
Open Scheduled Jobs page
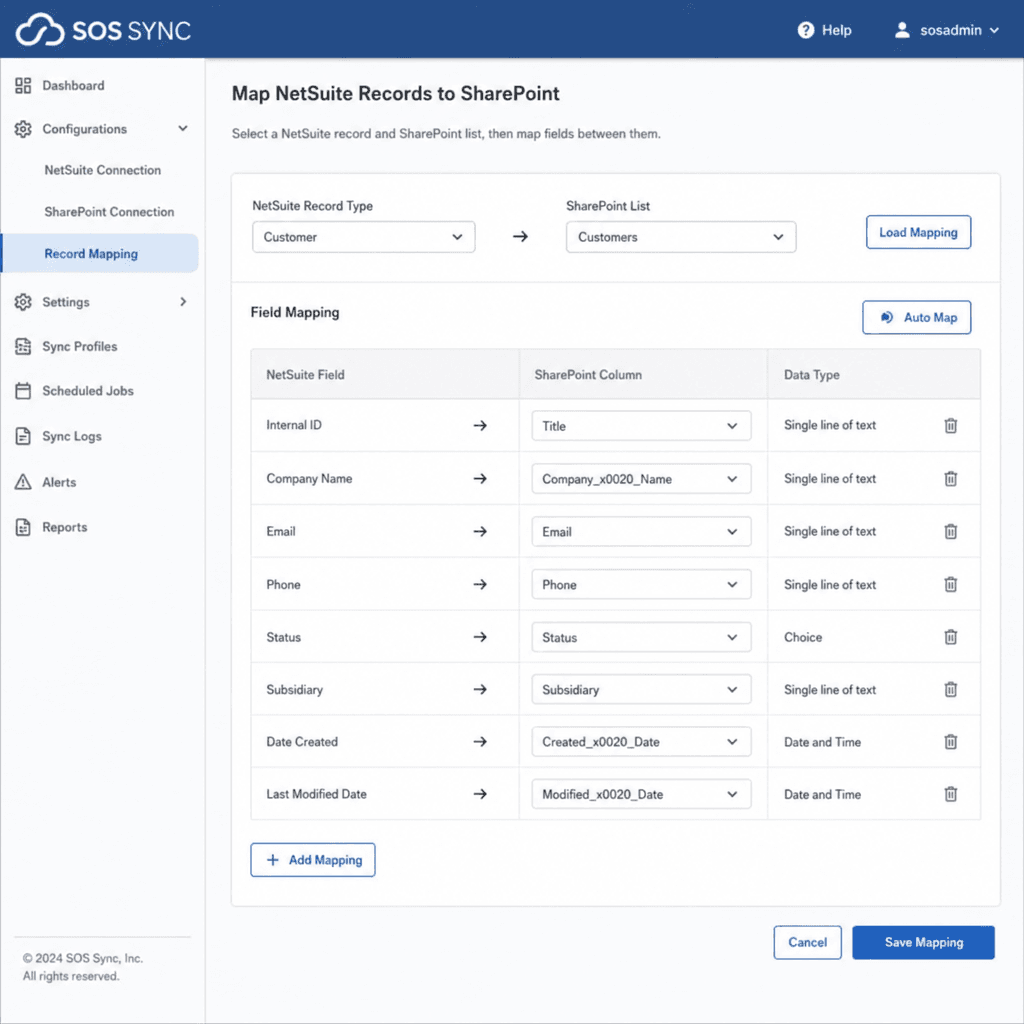click(88, 391)
